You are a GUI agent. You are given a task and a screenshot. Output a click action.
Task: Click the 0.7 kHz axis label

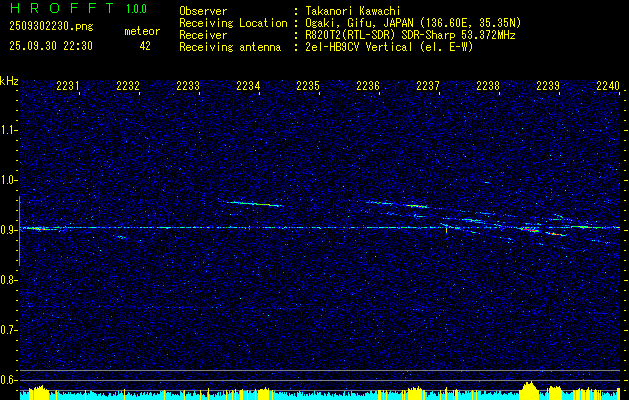point(8,330)
